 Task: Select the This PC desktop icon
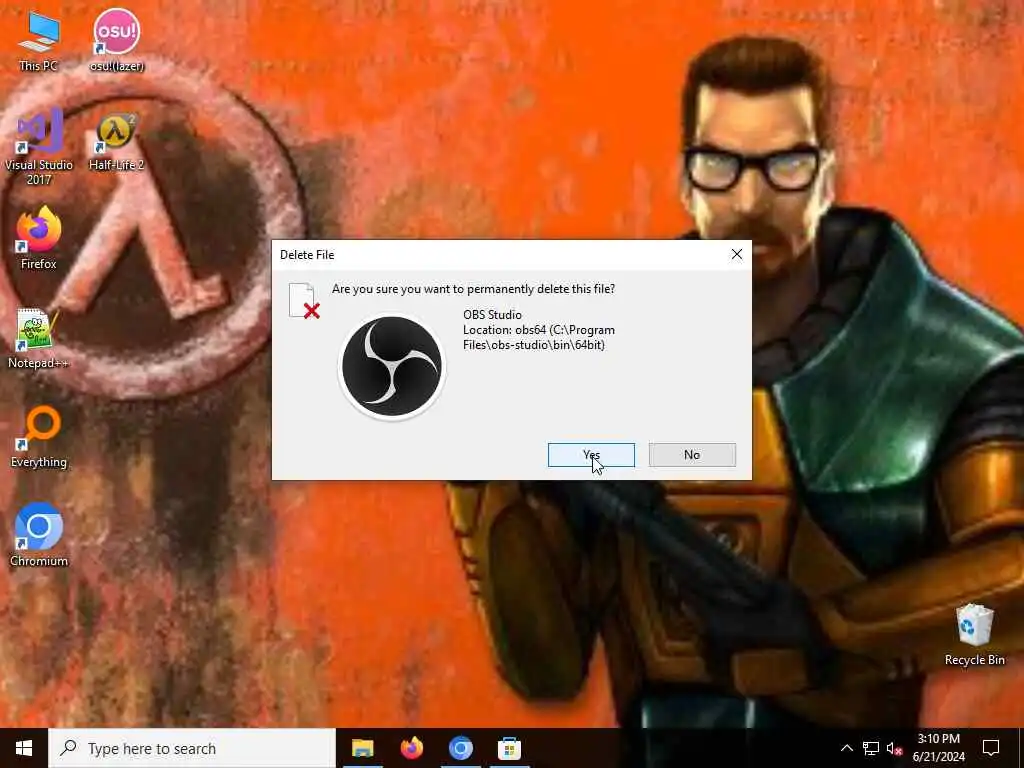[x=39, y=40]
